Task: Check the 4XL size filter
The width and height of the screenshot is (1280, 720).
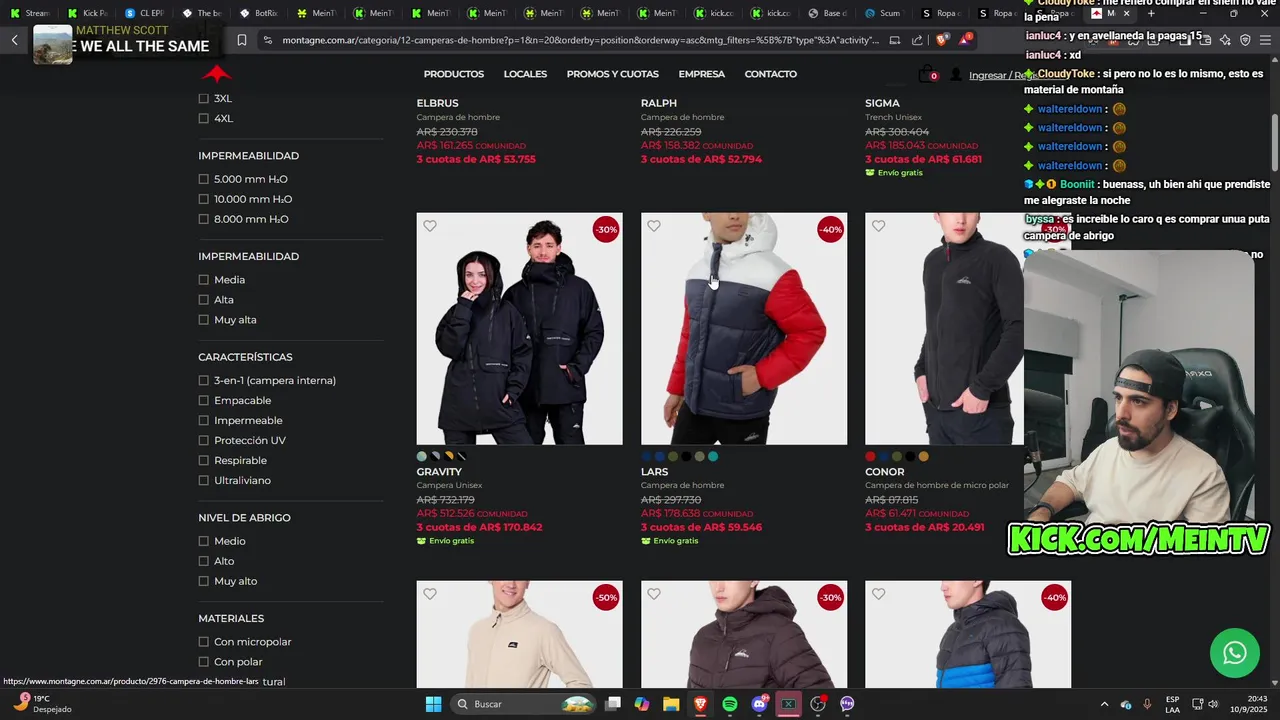Action: click(x=204, y=118)
